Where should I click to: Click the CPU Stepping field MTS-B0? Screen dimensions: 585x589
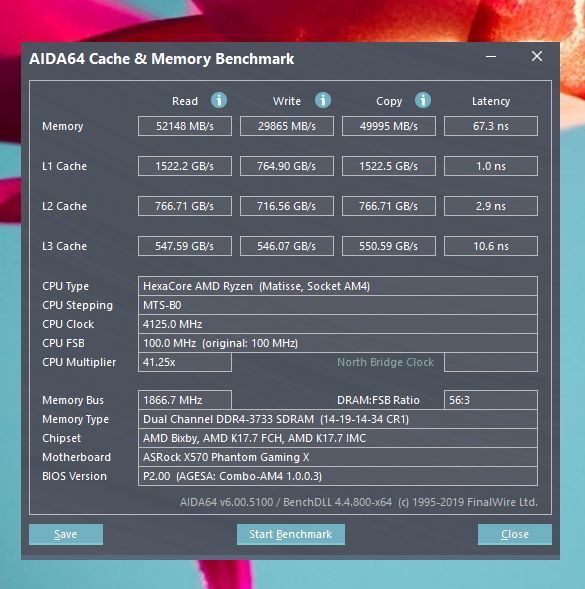(338, 305)
